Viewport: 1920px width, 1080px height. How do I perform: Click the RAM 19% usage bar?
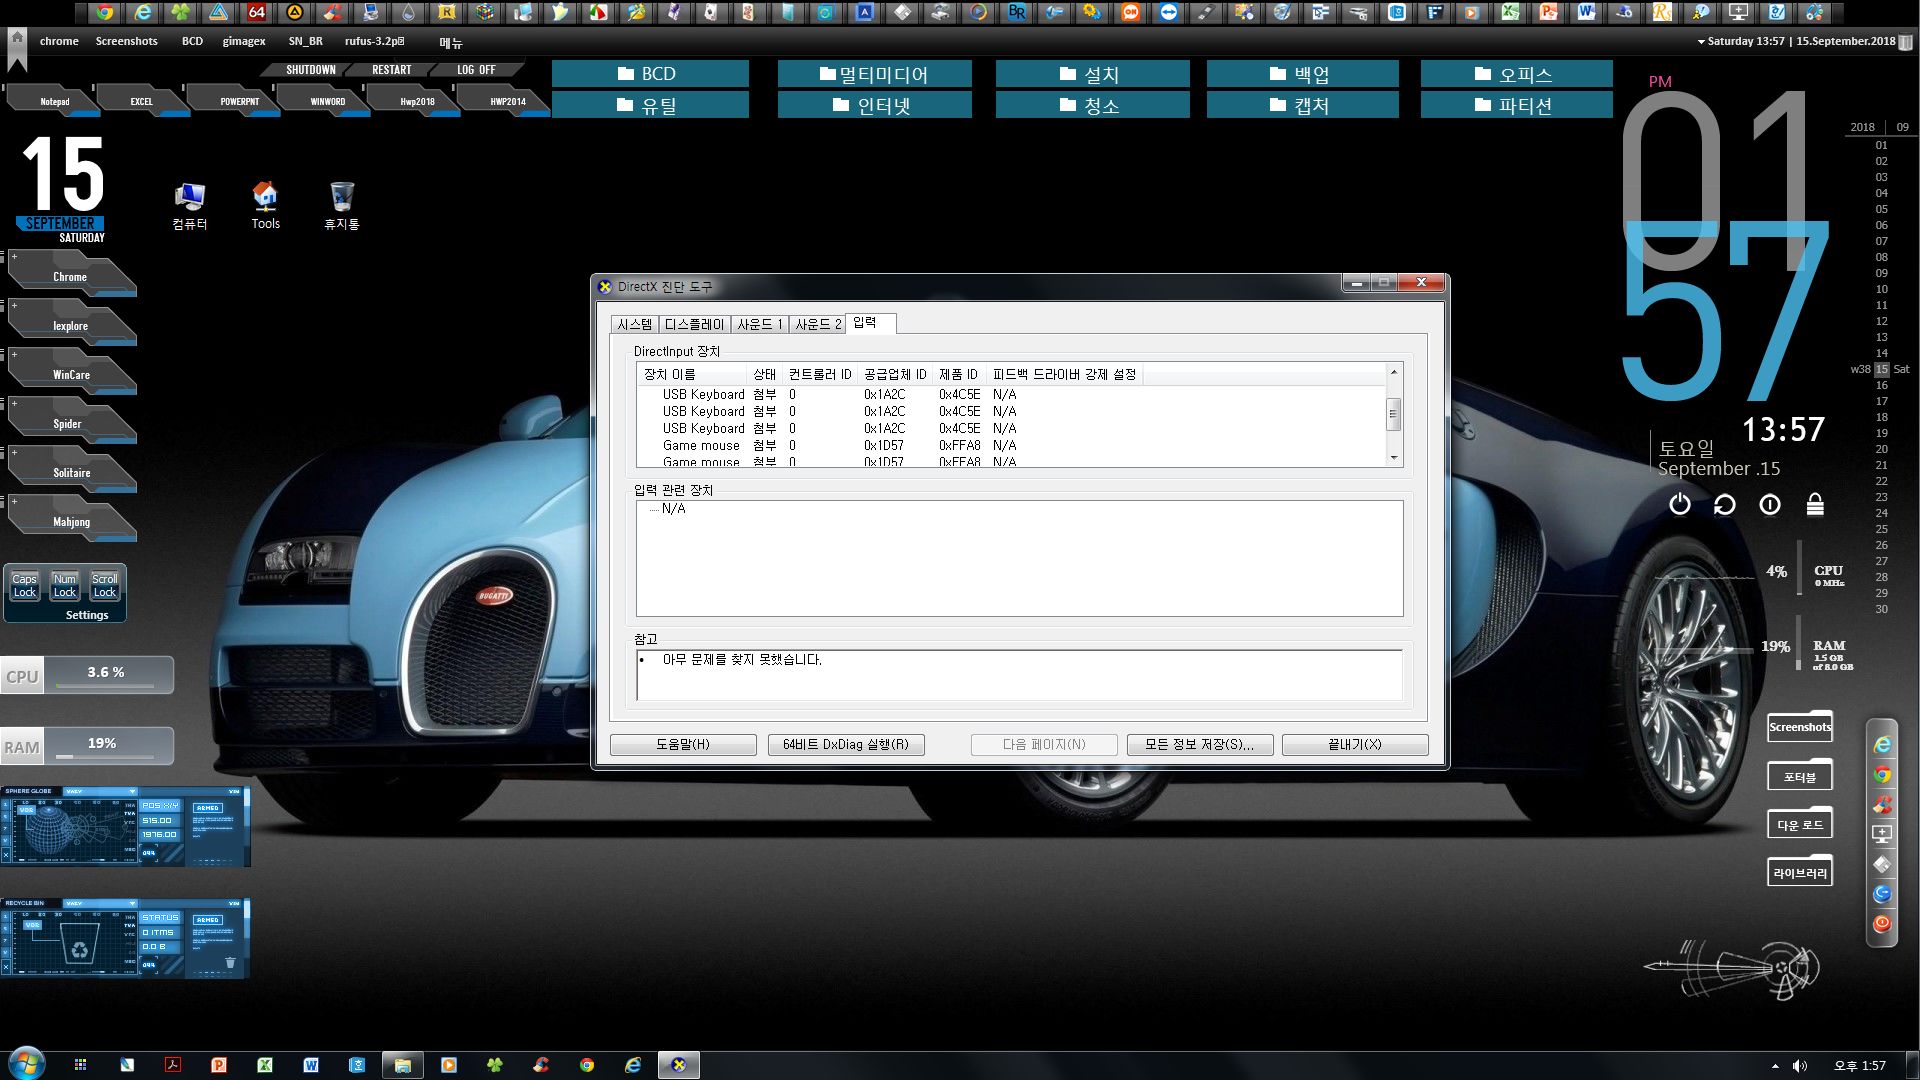point(87,746)
